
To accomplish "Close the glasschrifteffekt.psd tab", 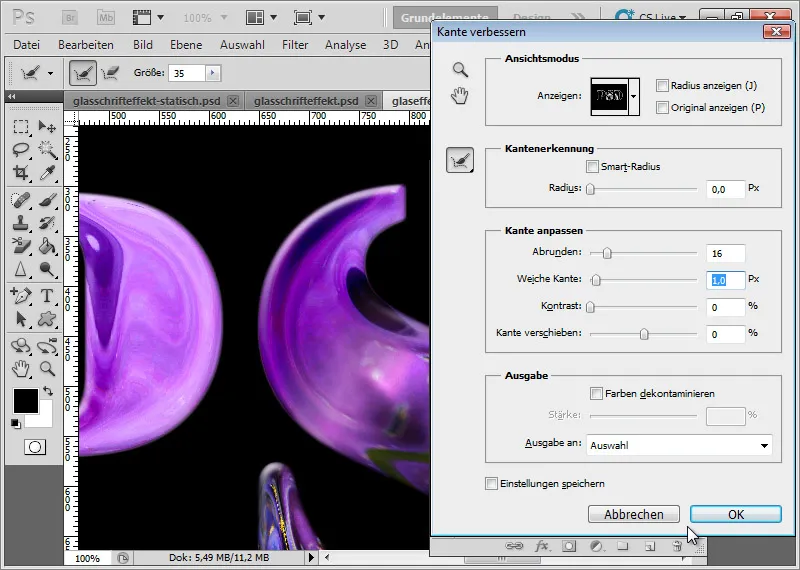I will pos(371,101).
